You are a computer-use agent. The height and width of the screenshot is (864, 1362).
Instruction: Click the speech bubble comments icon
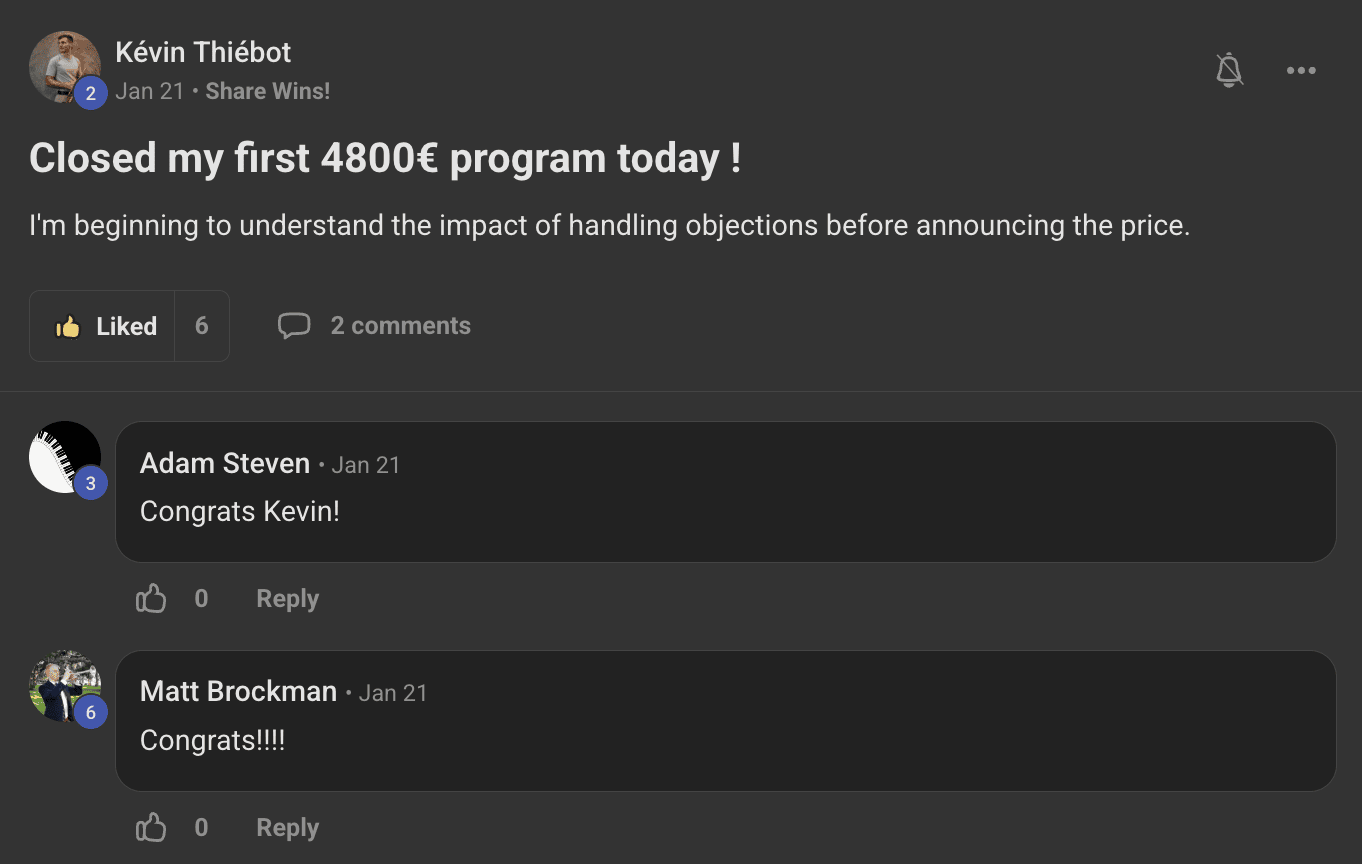(x=293, y=326)
